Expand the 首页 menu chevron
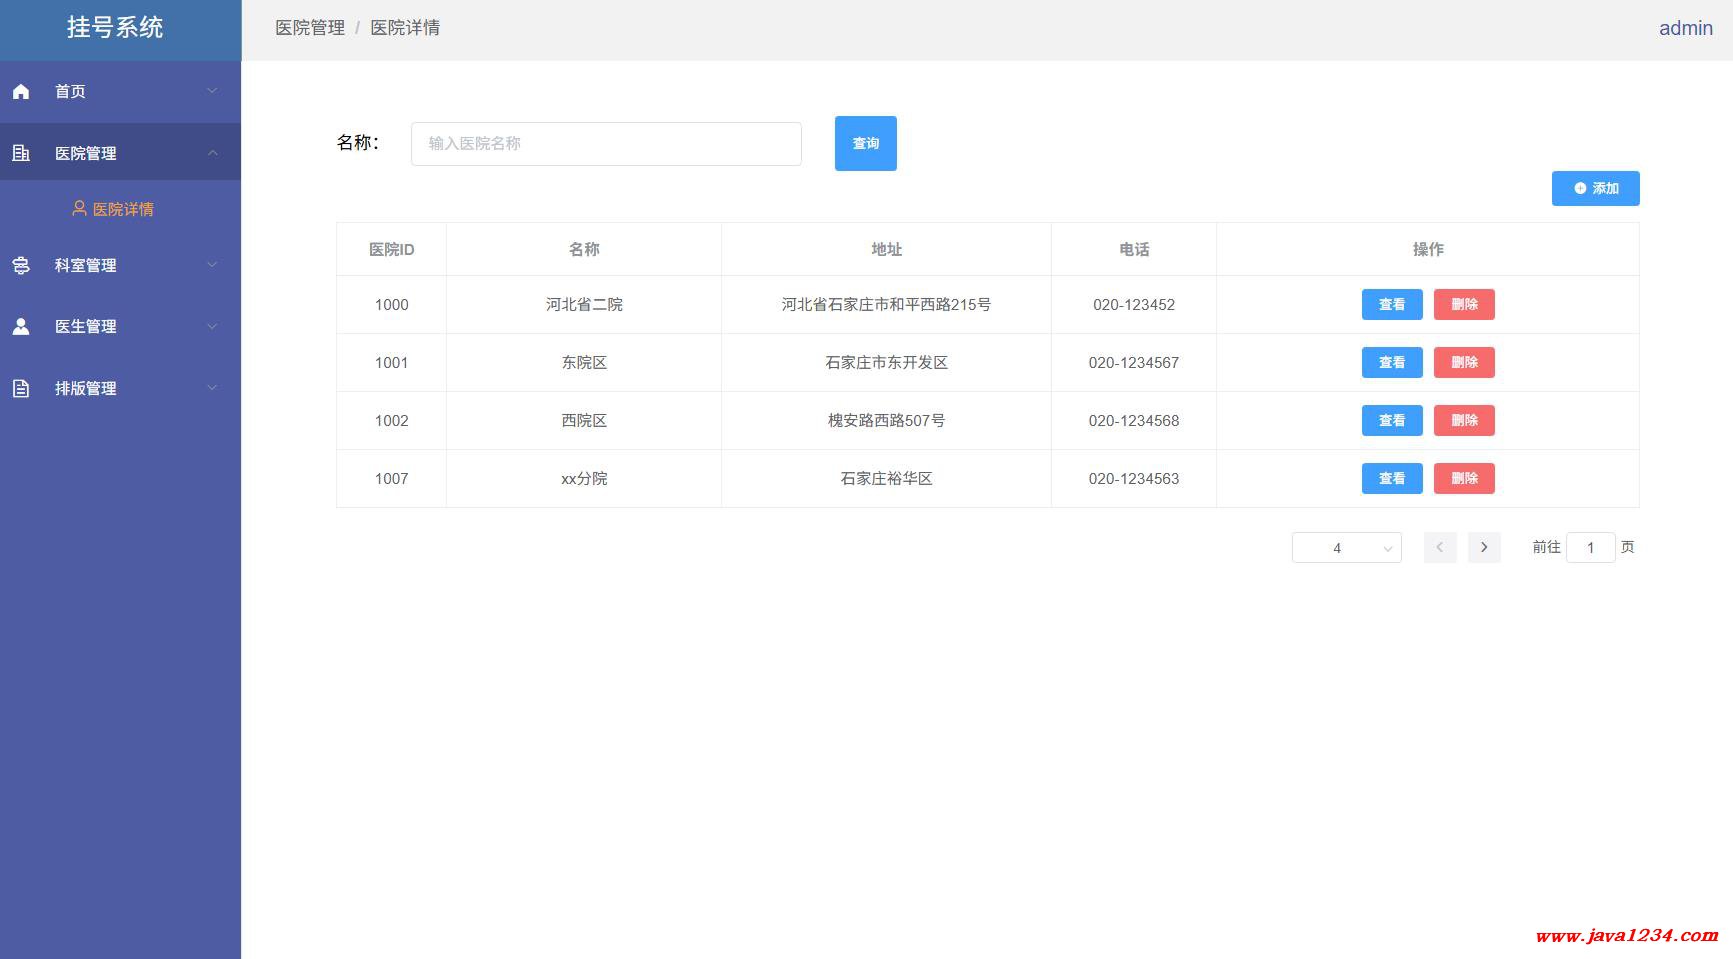The height and width of the screenshot is (959, 1733). point(212,91)
